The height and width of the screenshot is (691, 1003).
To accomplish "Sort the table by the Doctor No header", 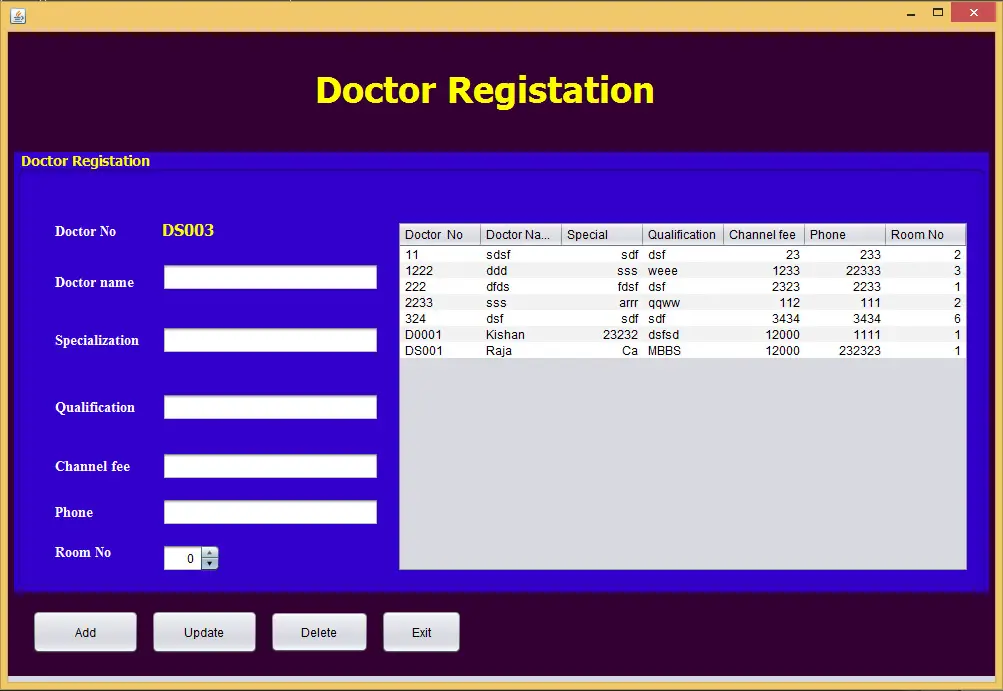I will (x=438, y=234).
